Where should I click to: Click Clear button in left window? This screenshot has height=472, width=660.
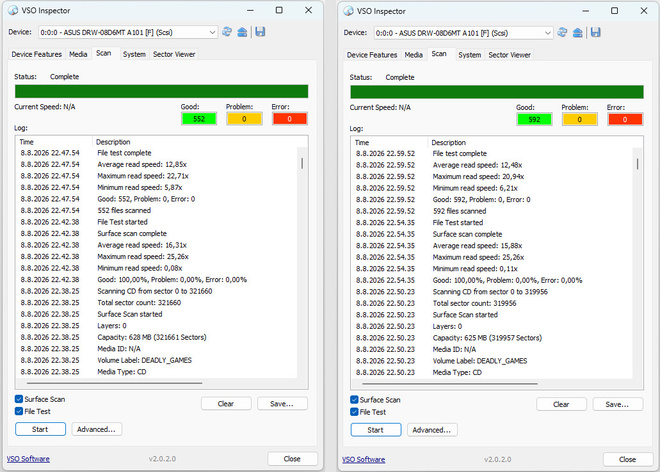[226, 403]
